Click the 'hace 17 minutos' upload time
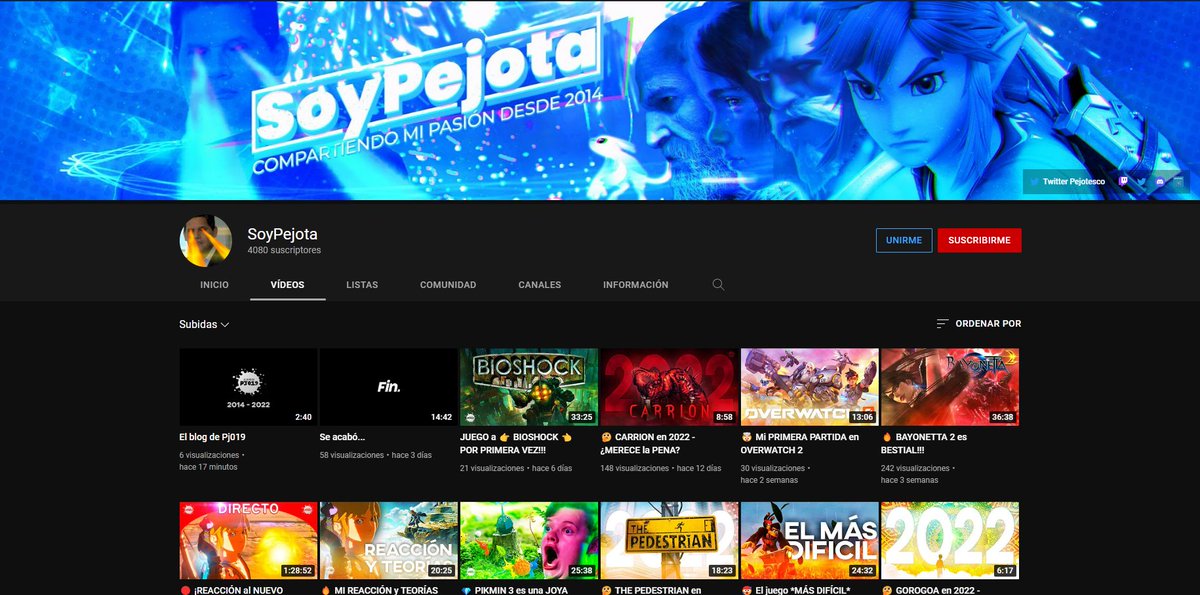Viewport: 1200px width, 595px height. click(x=208, y=467)
